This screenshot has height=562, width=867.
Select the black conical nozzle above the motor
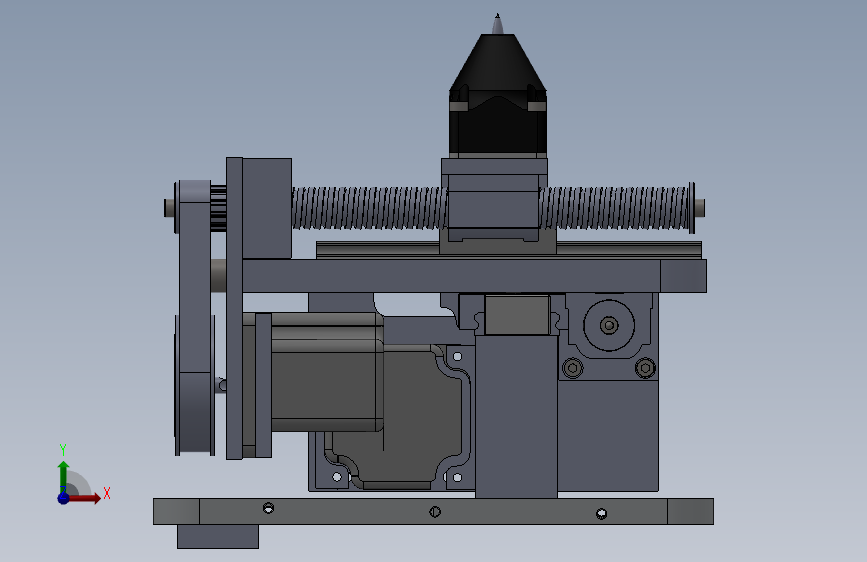click(x=498, y=61)
